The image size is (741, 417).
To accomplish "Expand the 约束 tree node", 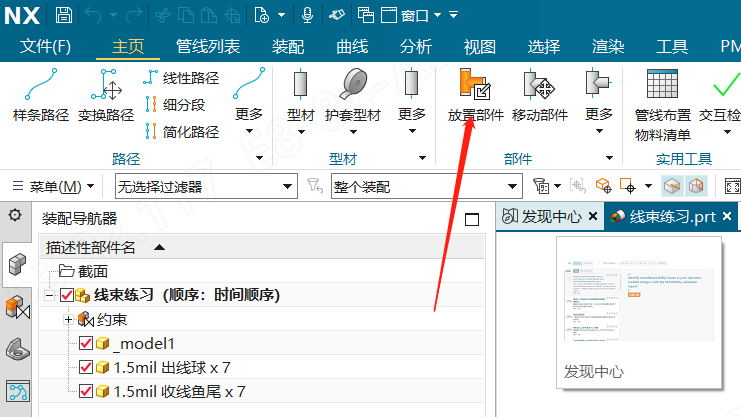I will pos(69,320).
